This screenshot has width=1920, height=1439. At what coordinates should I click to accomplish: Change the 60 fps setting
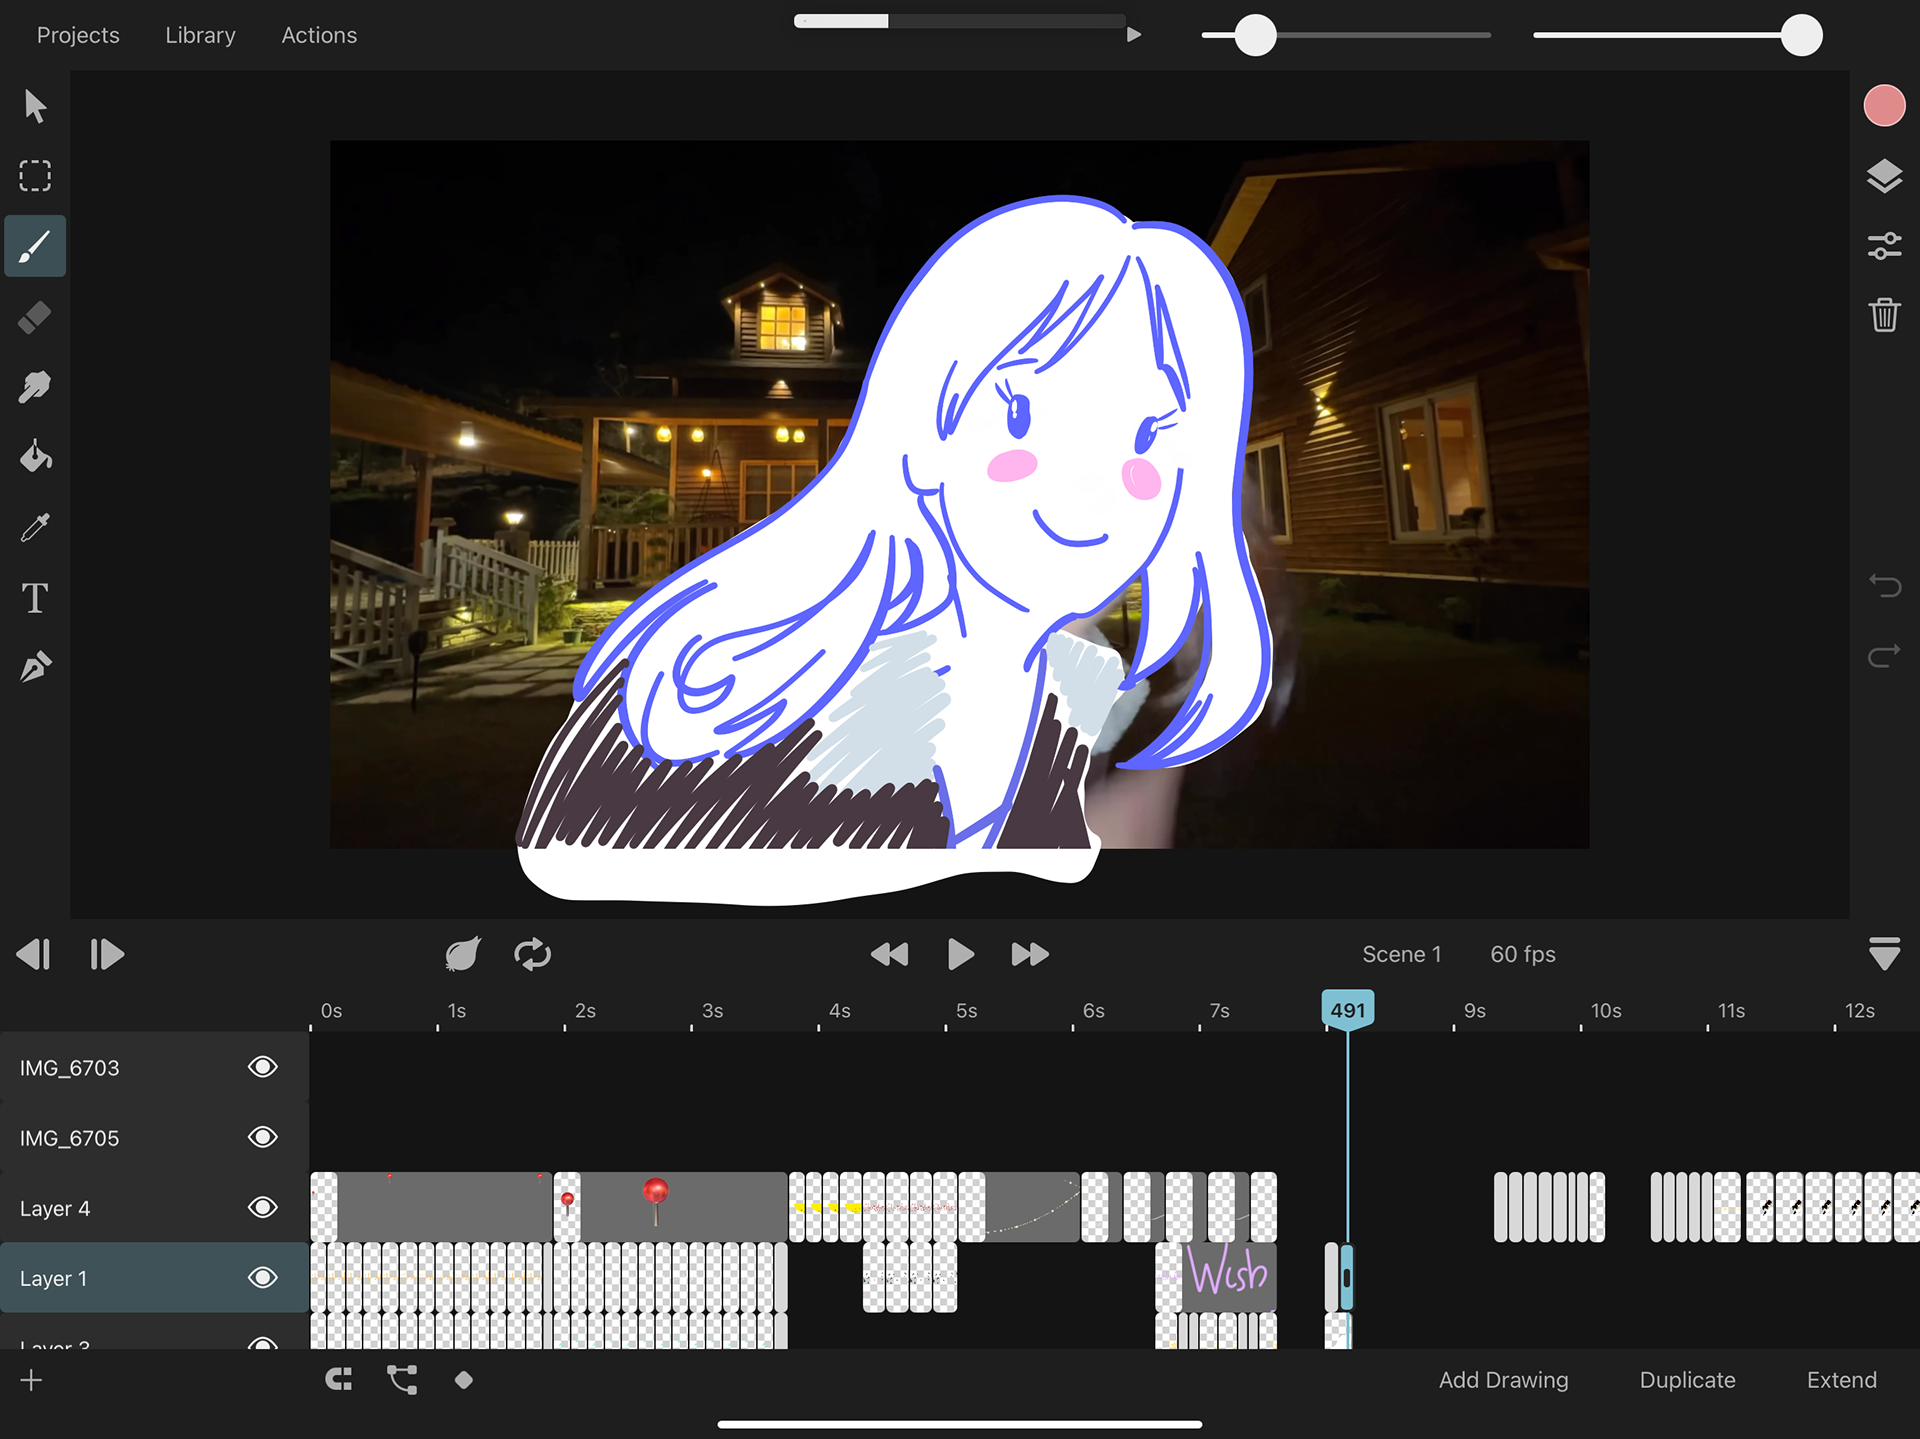[x=1522, y=954]
